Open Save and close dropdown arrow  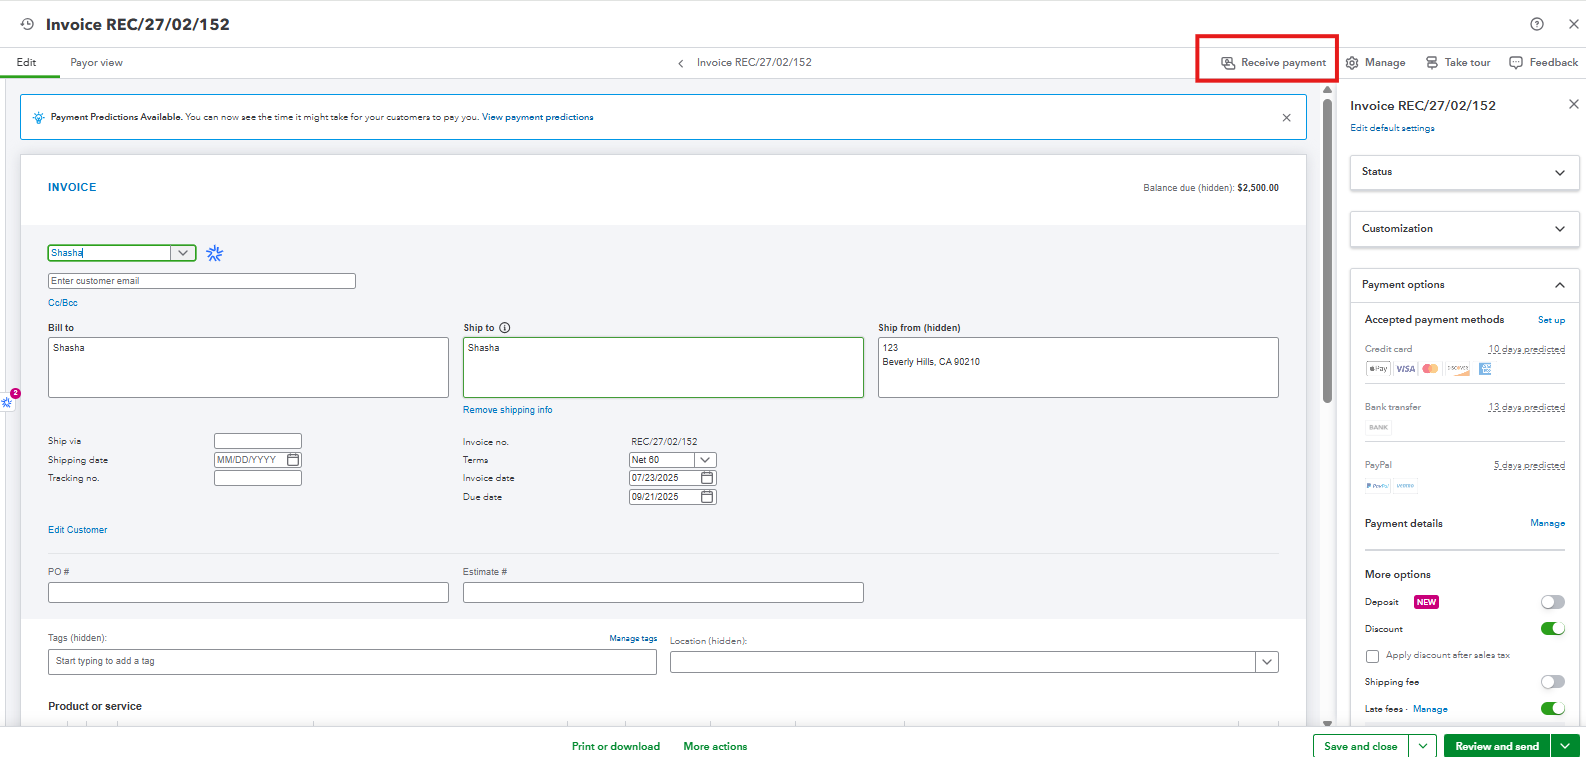click(1423, 746)
